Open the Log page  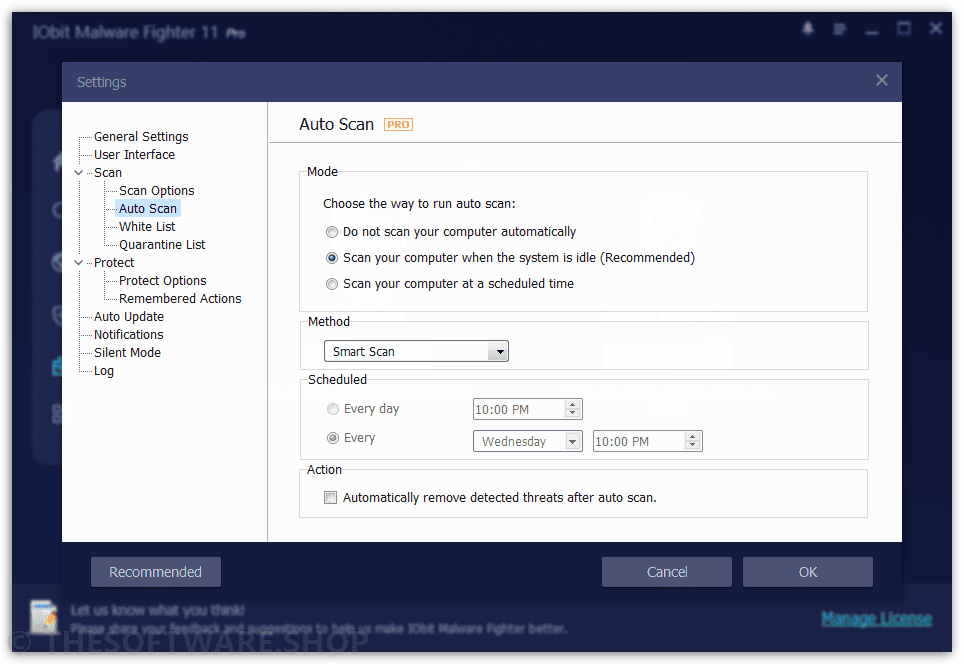103,371
